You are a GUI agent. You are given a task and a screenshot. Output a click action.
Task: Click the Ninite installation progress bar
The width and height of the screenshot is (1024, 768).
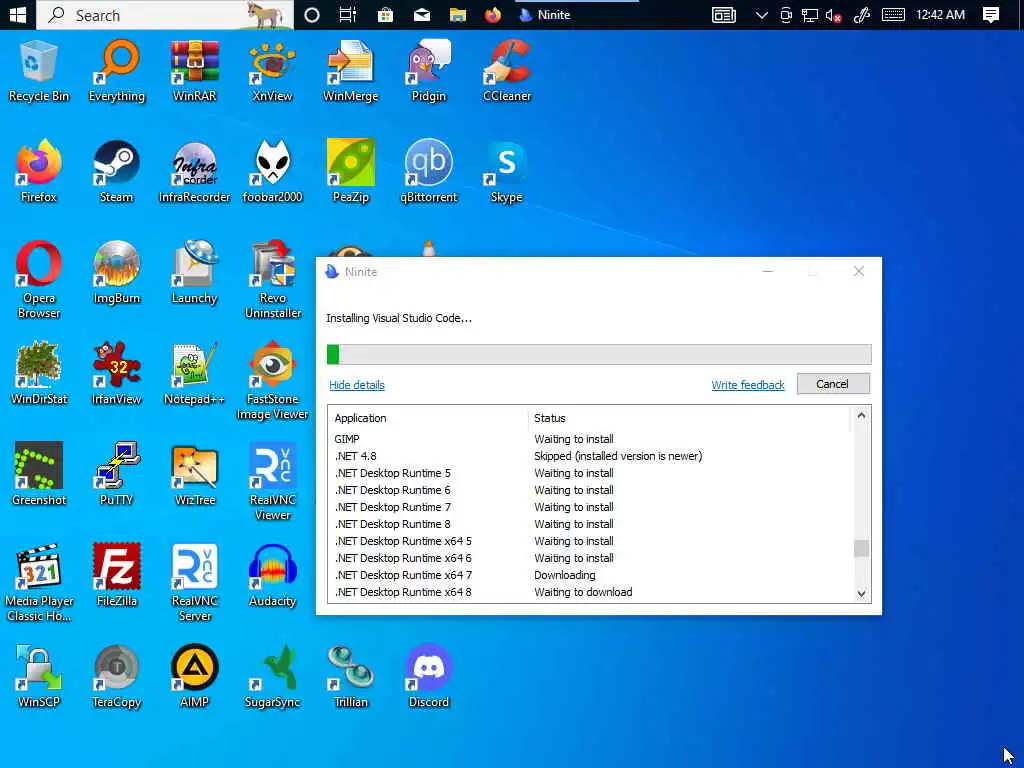point(599,355)
